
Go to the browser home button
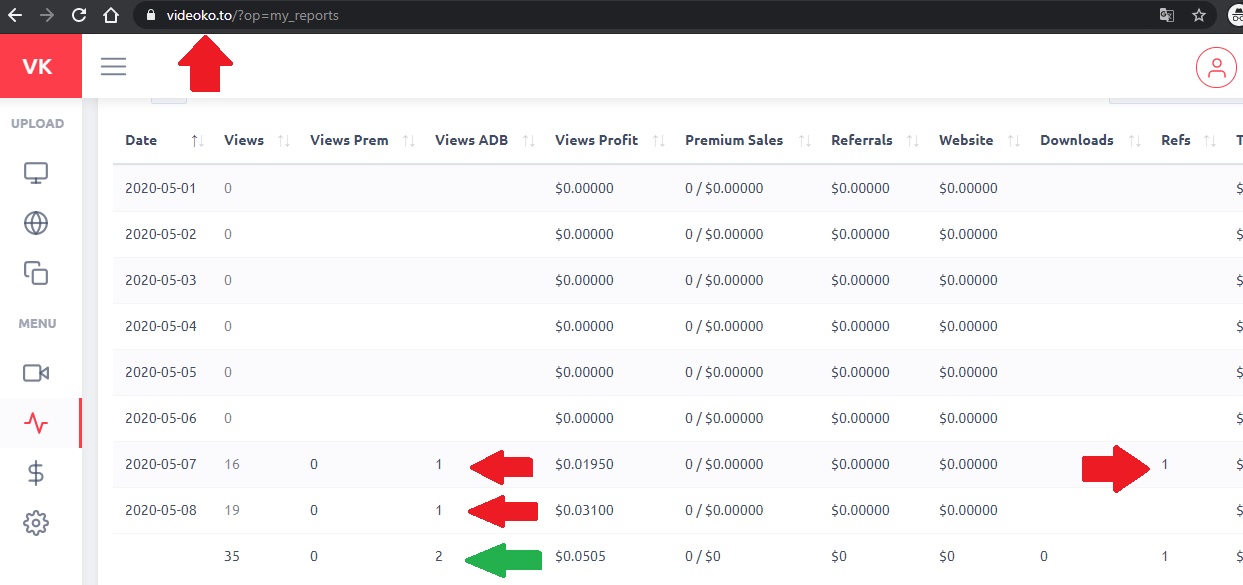tap(113, 15)
